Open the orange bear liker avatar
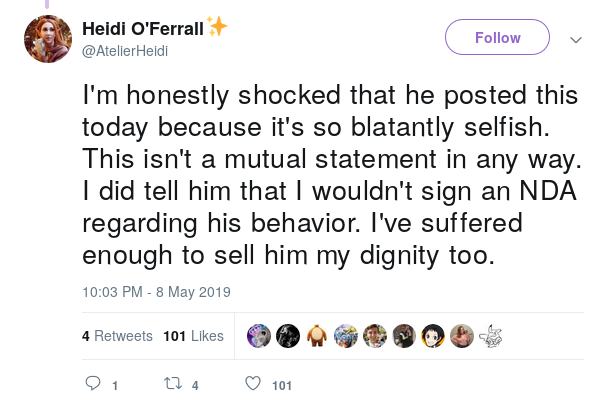Image resolution: width=607 pixels, height=413 pixels. coord(317,336)
